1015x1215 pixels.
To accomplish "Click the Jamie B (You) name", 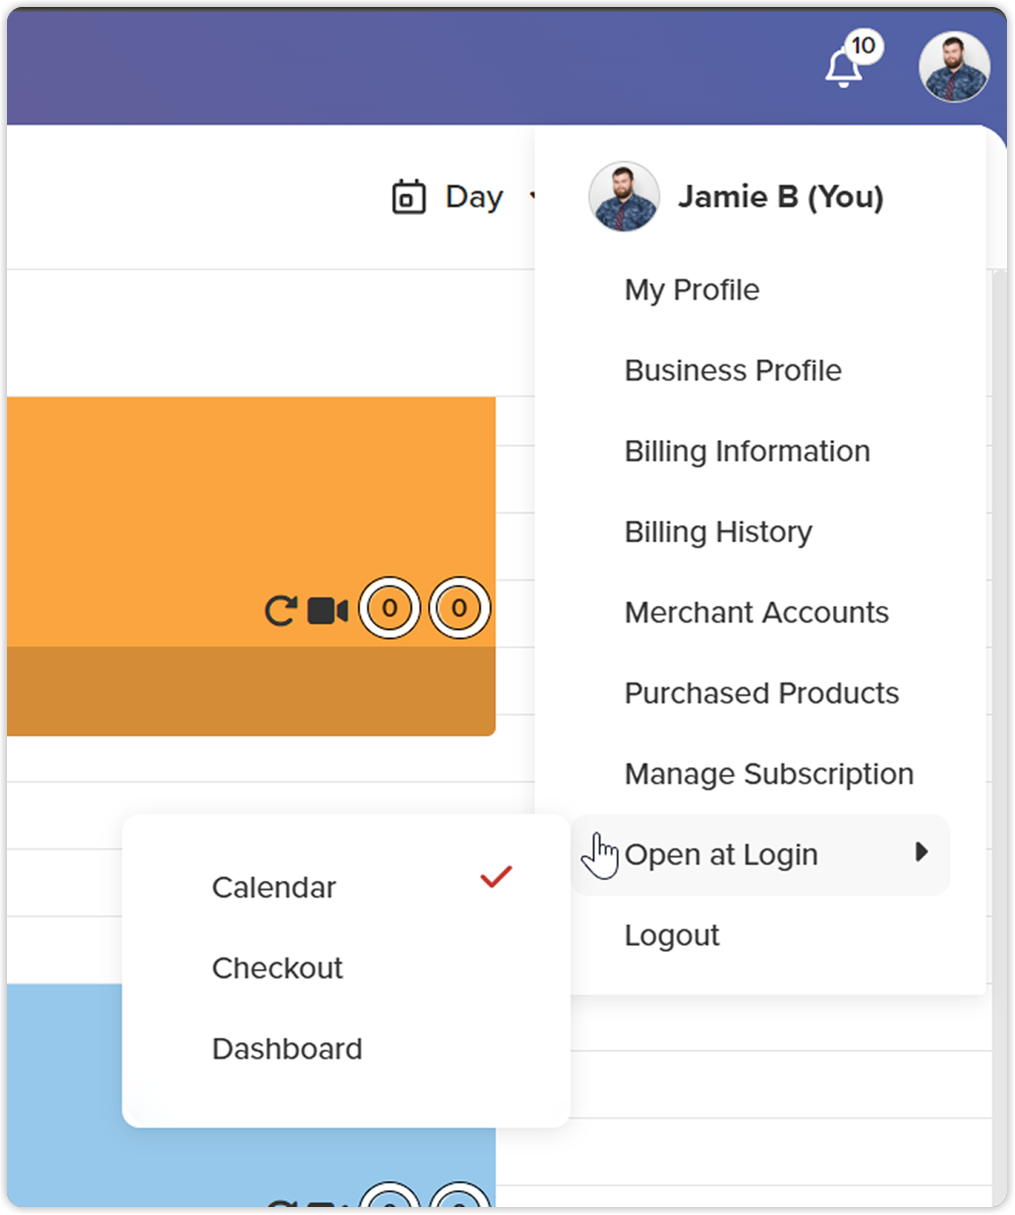I will pos(781,197).
